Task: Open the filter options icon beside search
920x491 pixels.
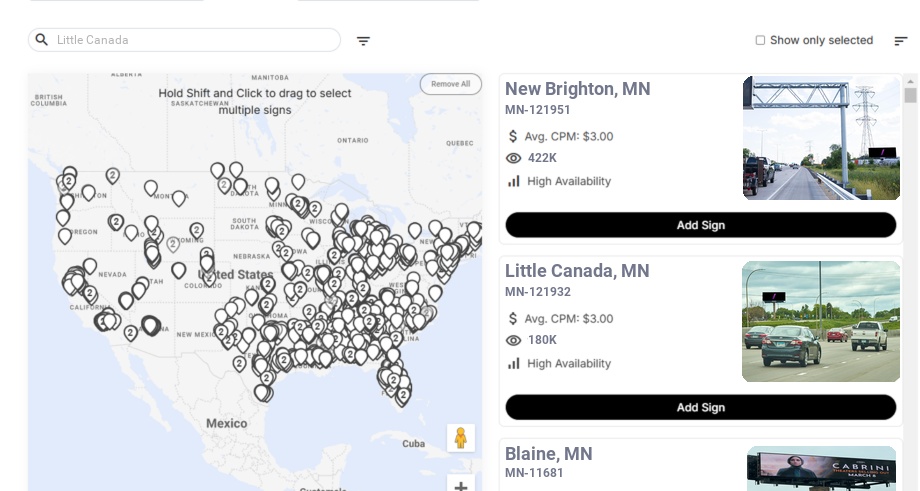Action: (363, 41)
